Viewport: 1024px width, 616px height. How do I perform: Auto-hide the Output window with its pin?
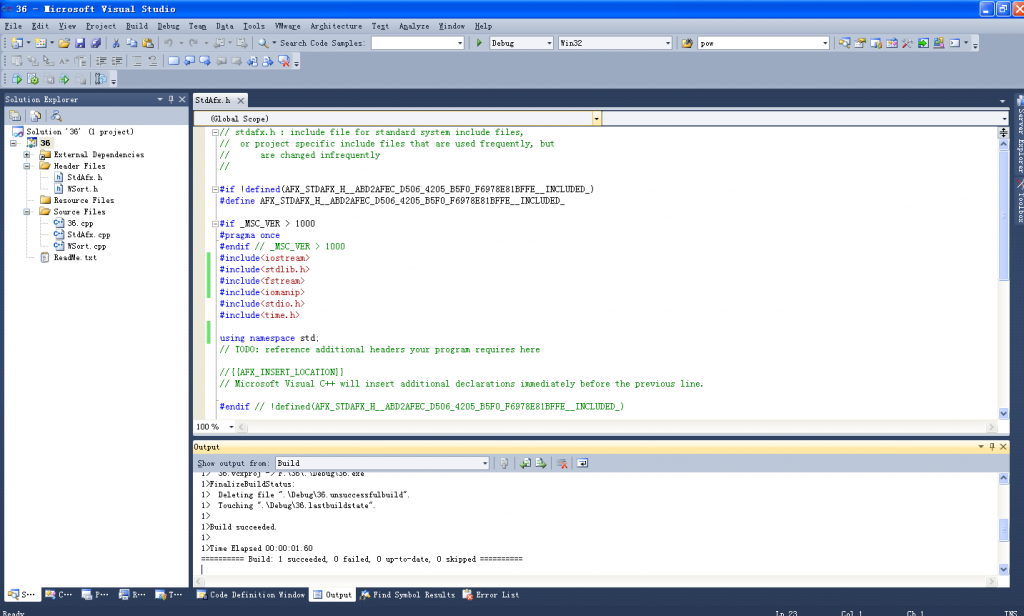point(992,447)
